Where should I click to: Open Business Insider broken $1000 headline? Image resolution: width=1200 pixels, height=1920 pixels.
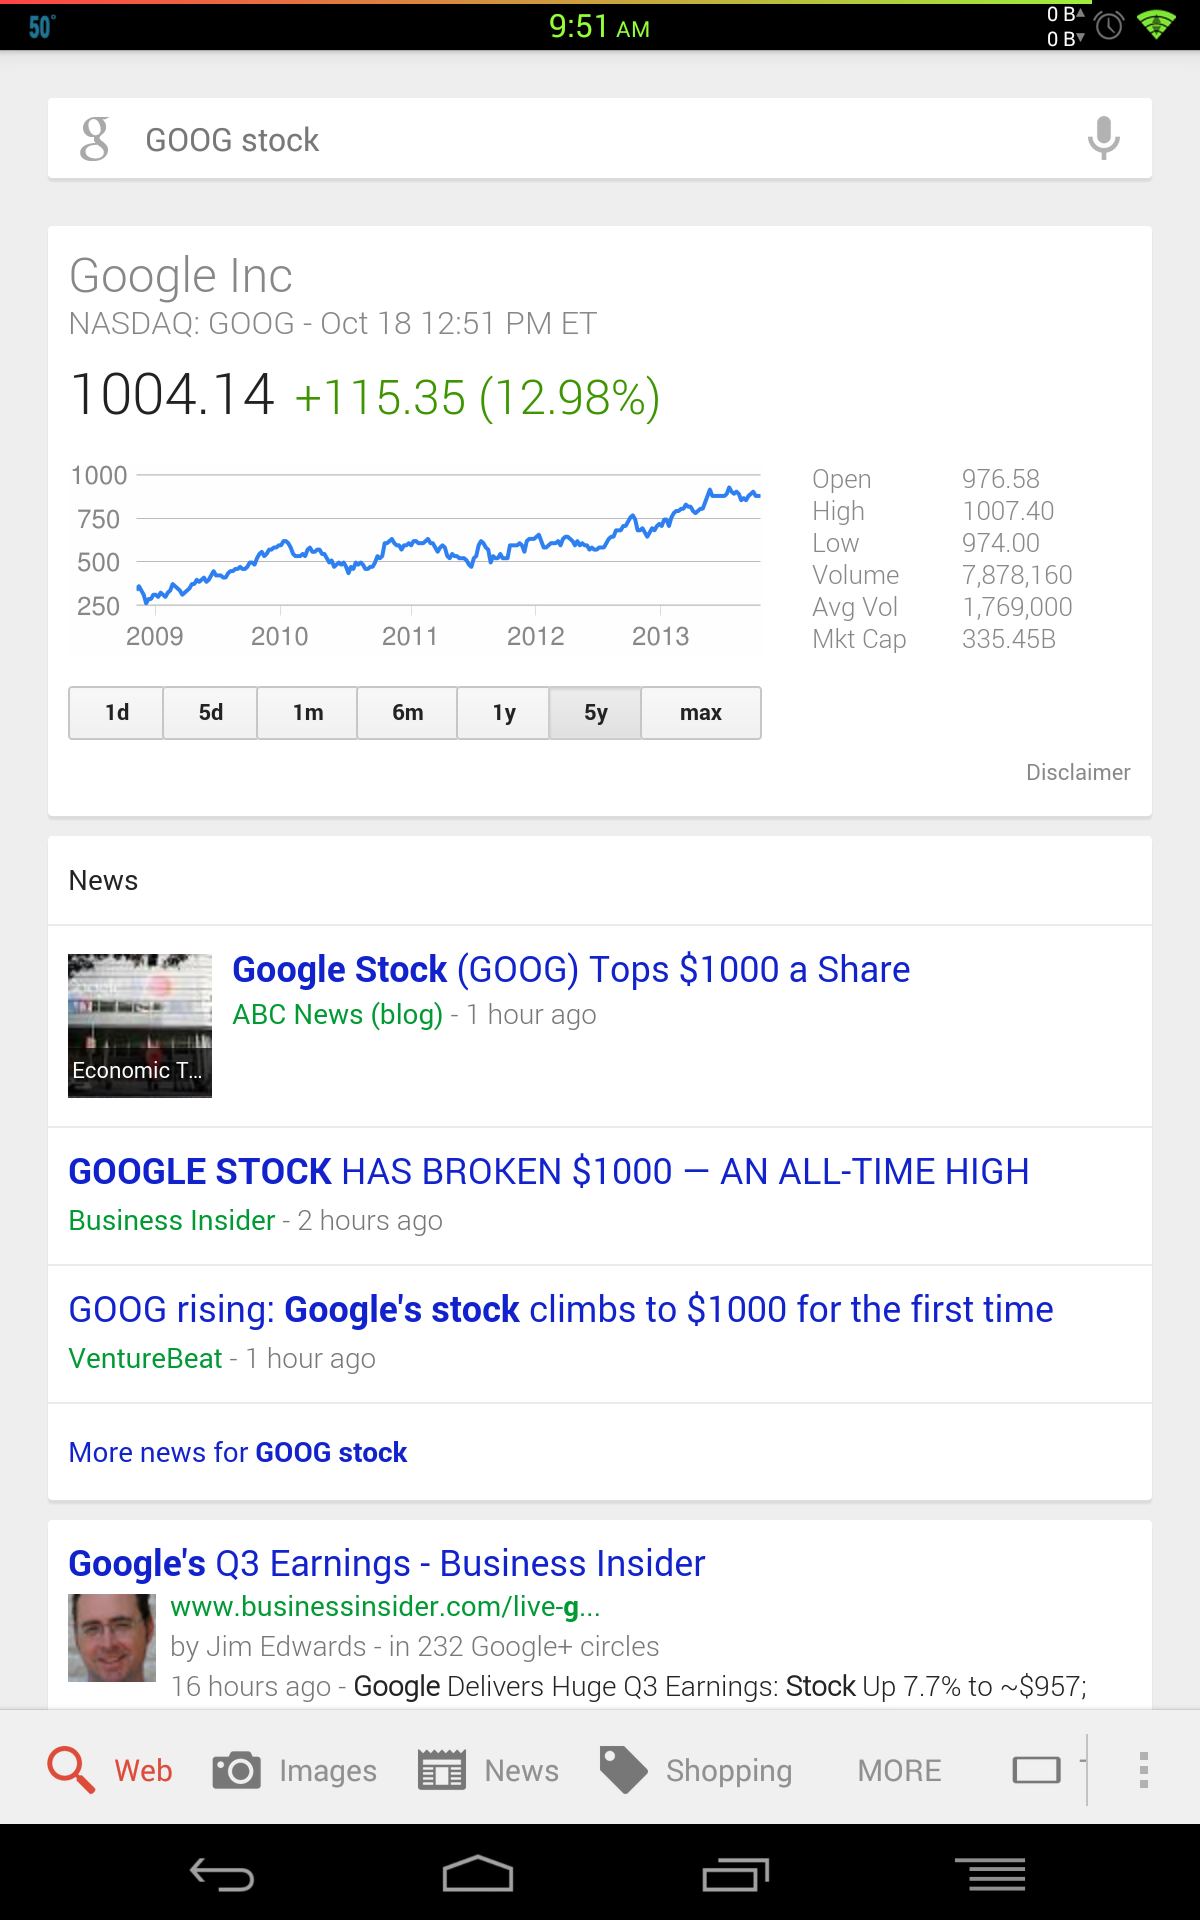[549, 1172]
